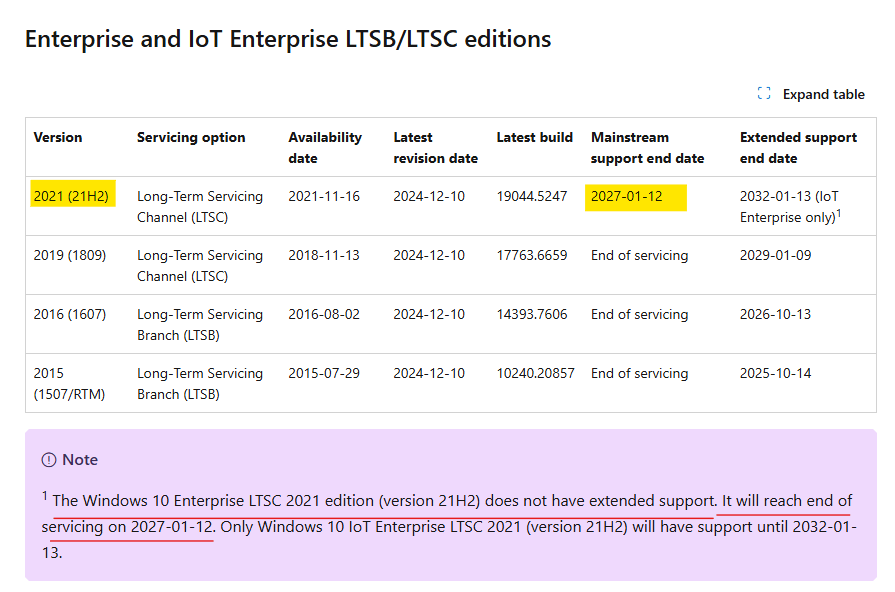Screen dimensions: 895x592
Task: Click the 2016 (1607) version cell
Action: point(70,314)
